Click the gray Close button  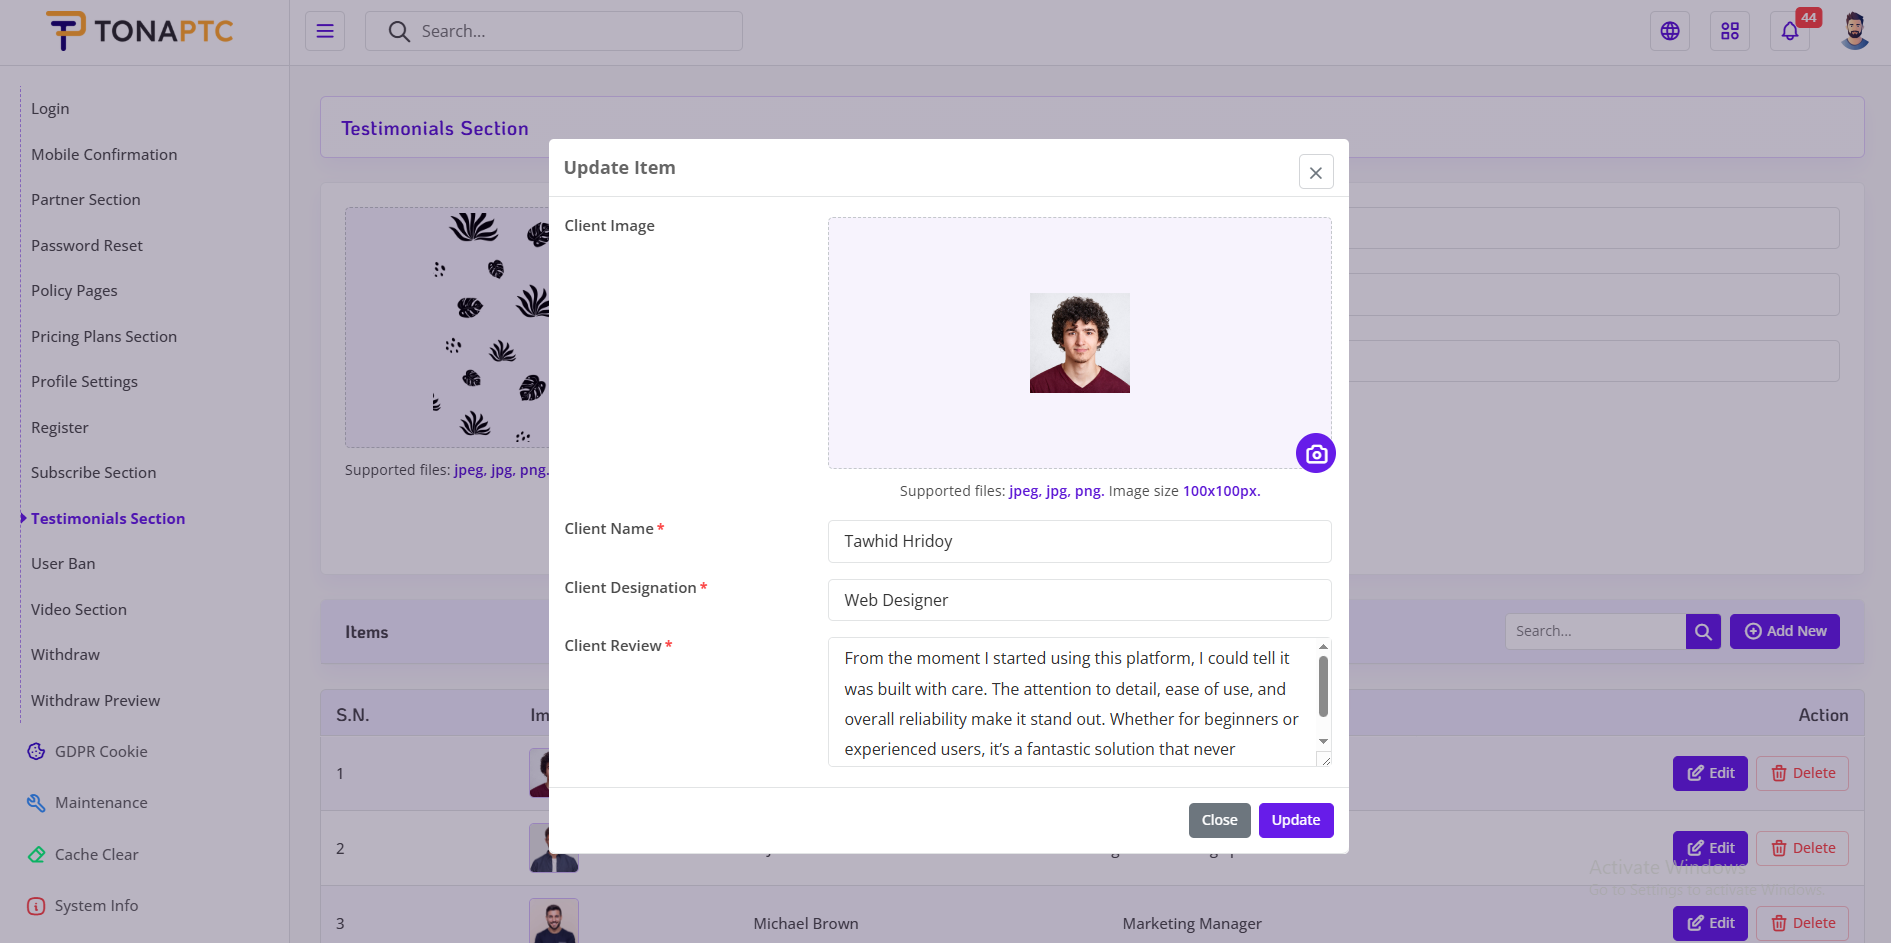1220,820
